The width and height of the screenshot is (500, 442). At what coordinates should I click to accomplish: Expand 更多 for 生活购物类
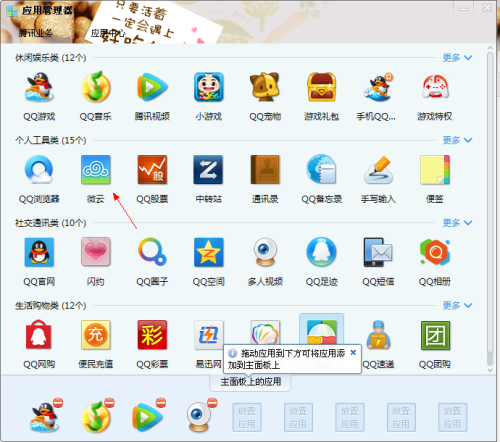click(457, 305)
